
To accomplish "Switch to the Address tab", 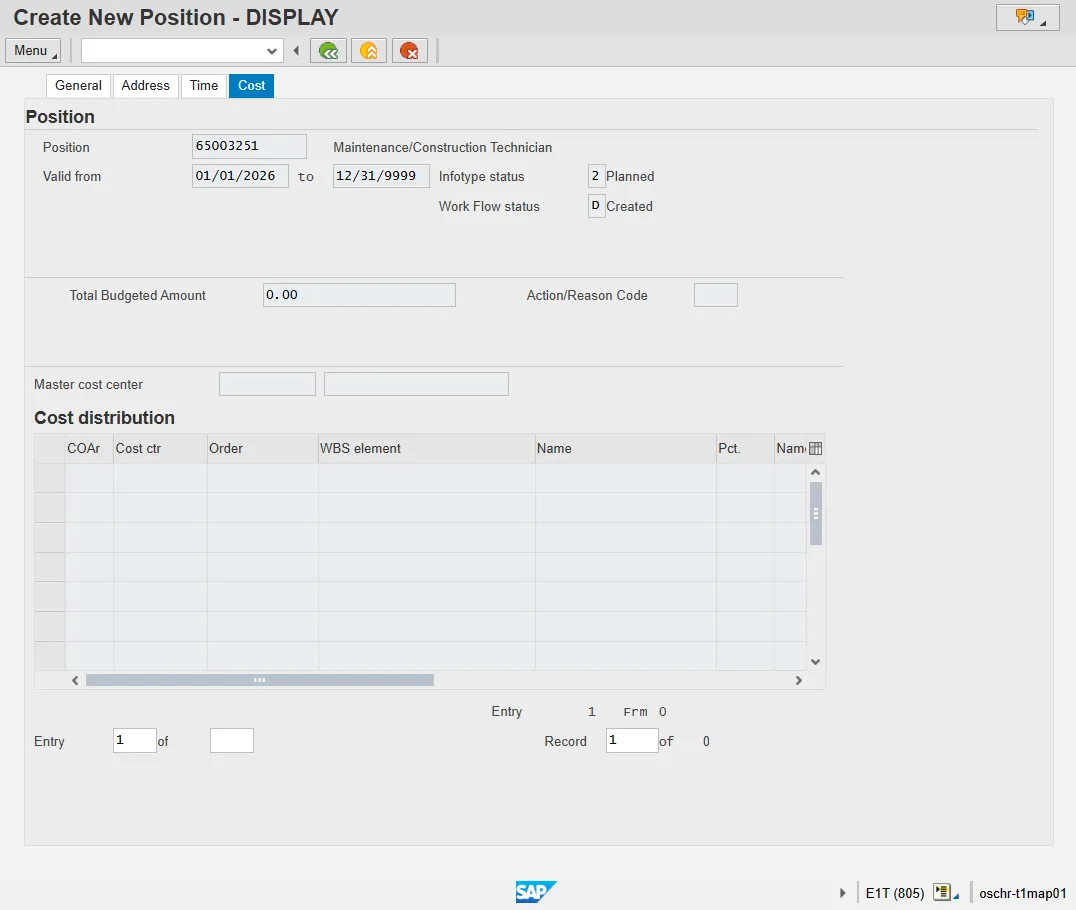I will 145,86.
